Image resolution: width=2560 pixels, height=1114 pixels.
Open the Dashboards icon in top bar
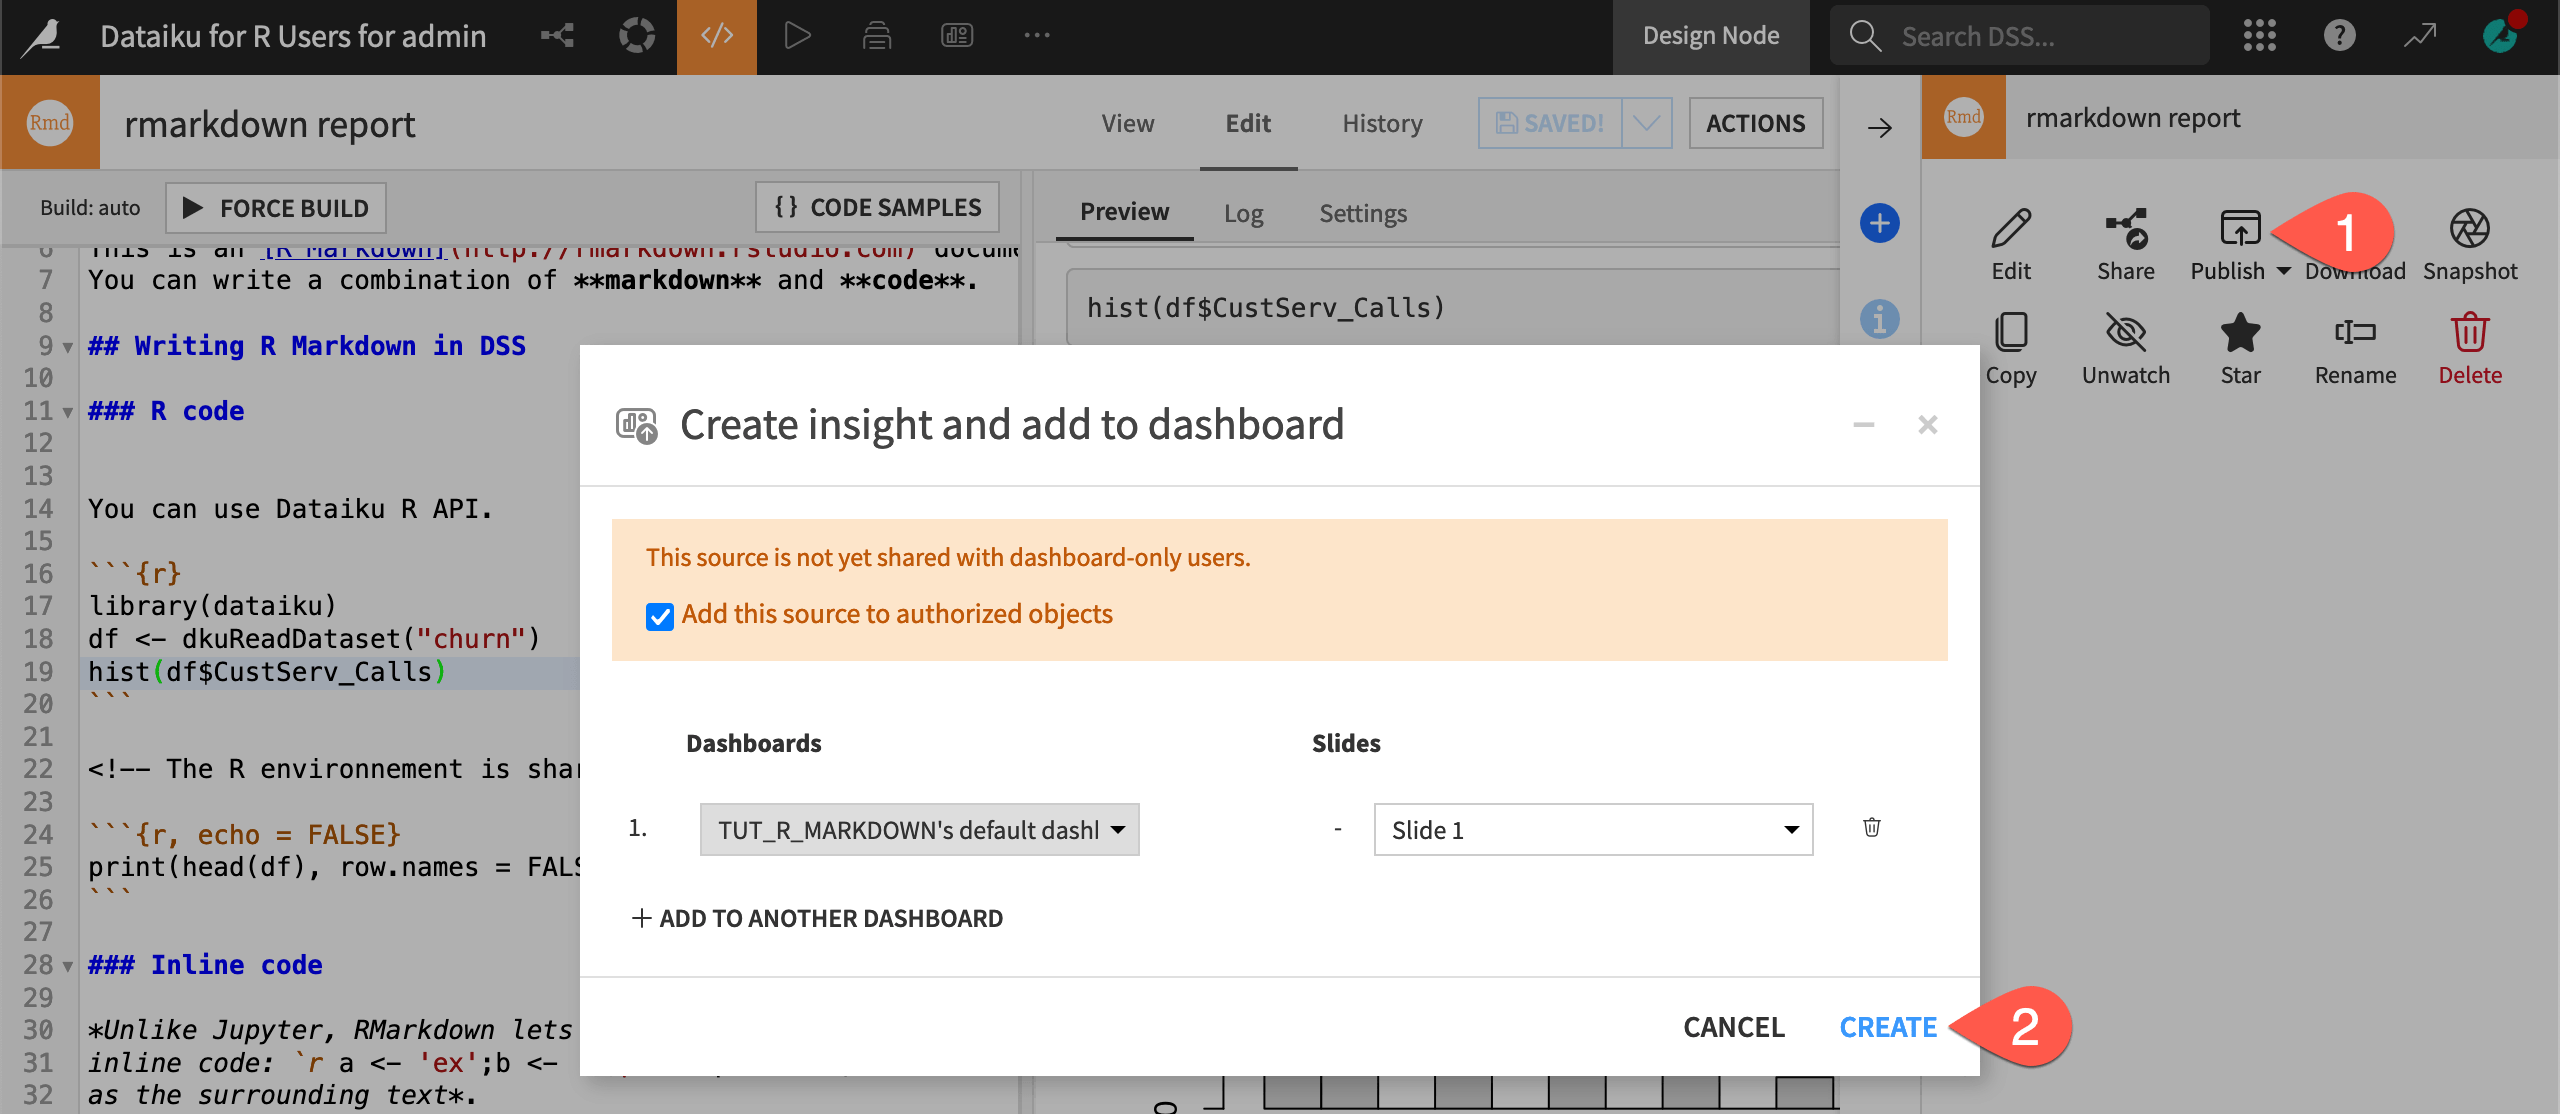click(957, 36)
